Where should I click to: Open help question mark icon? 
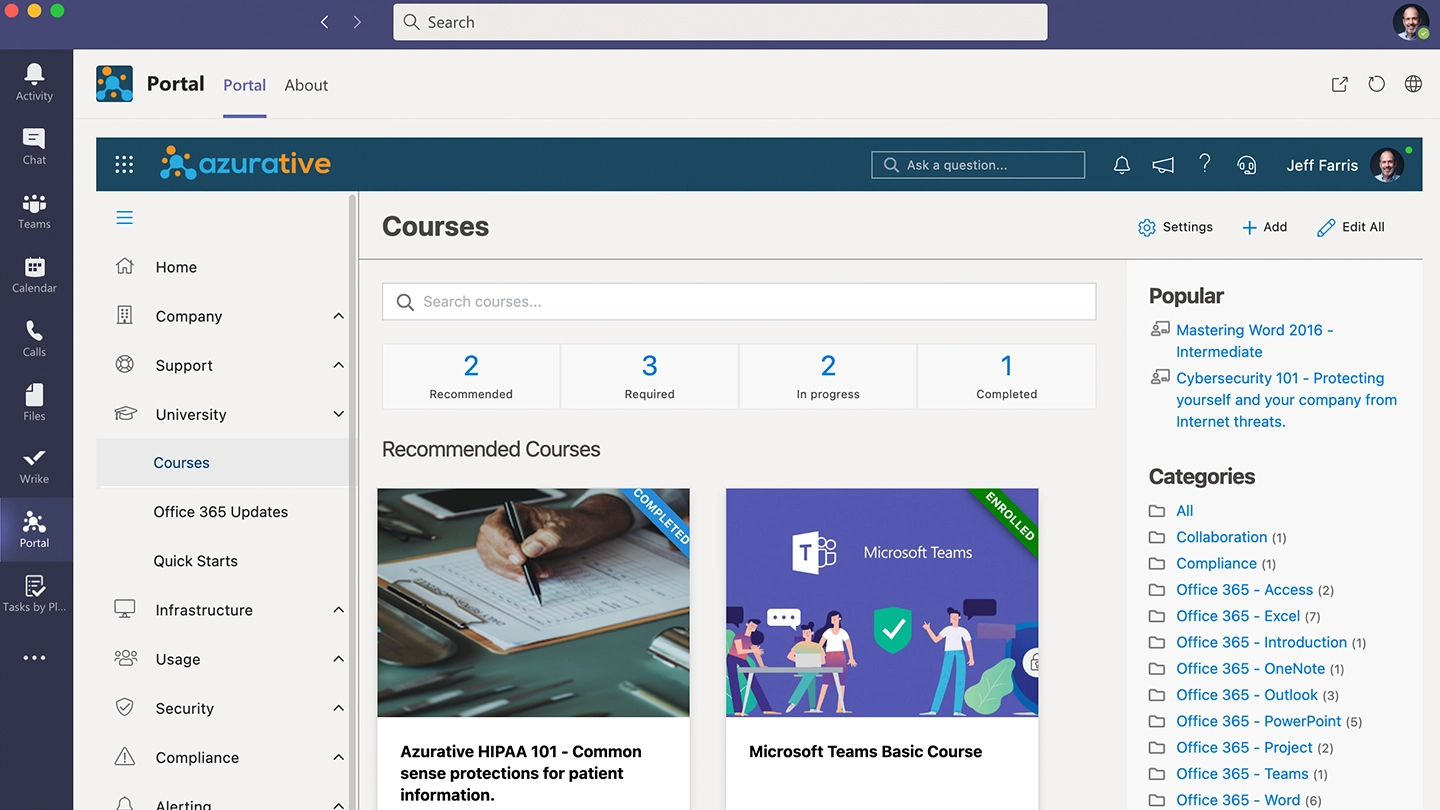click(1205, 164)
